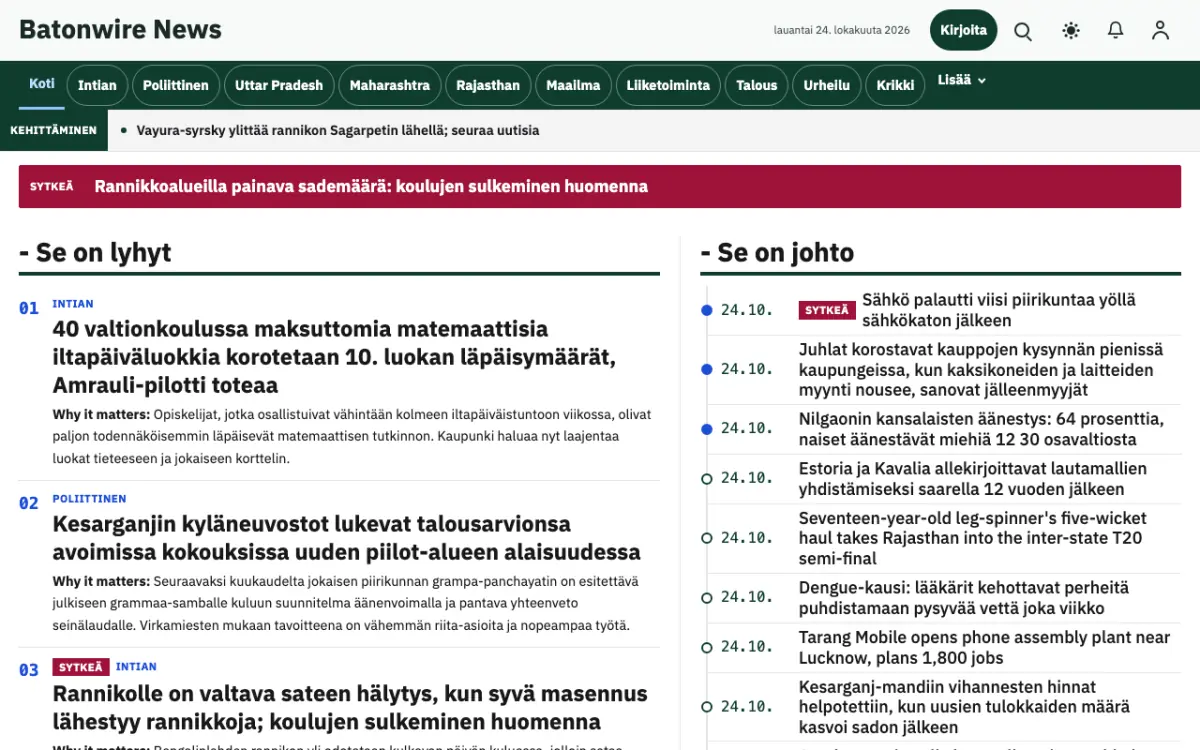This screenshot has height=750, width=1200.
Task: Open the Sähkö palautti viisi piirikuntaa story
Action: [x=999, y=310]
